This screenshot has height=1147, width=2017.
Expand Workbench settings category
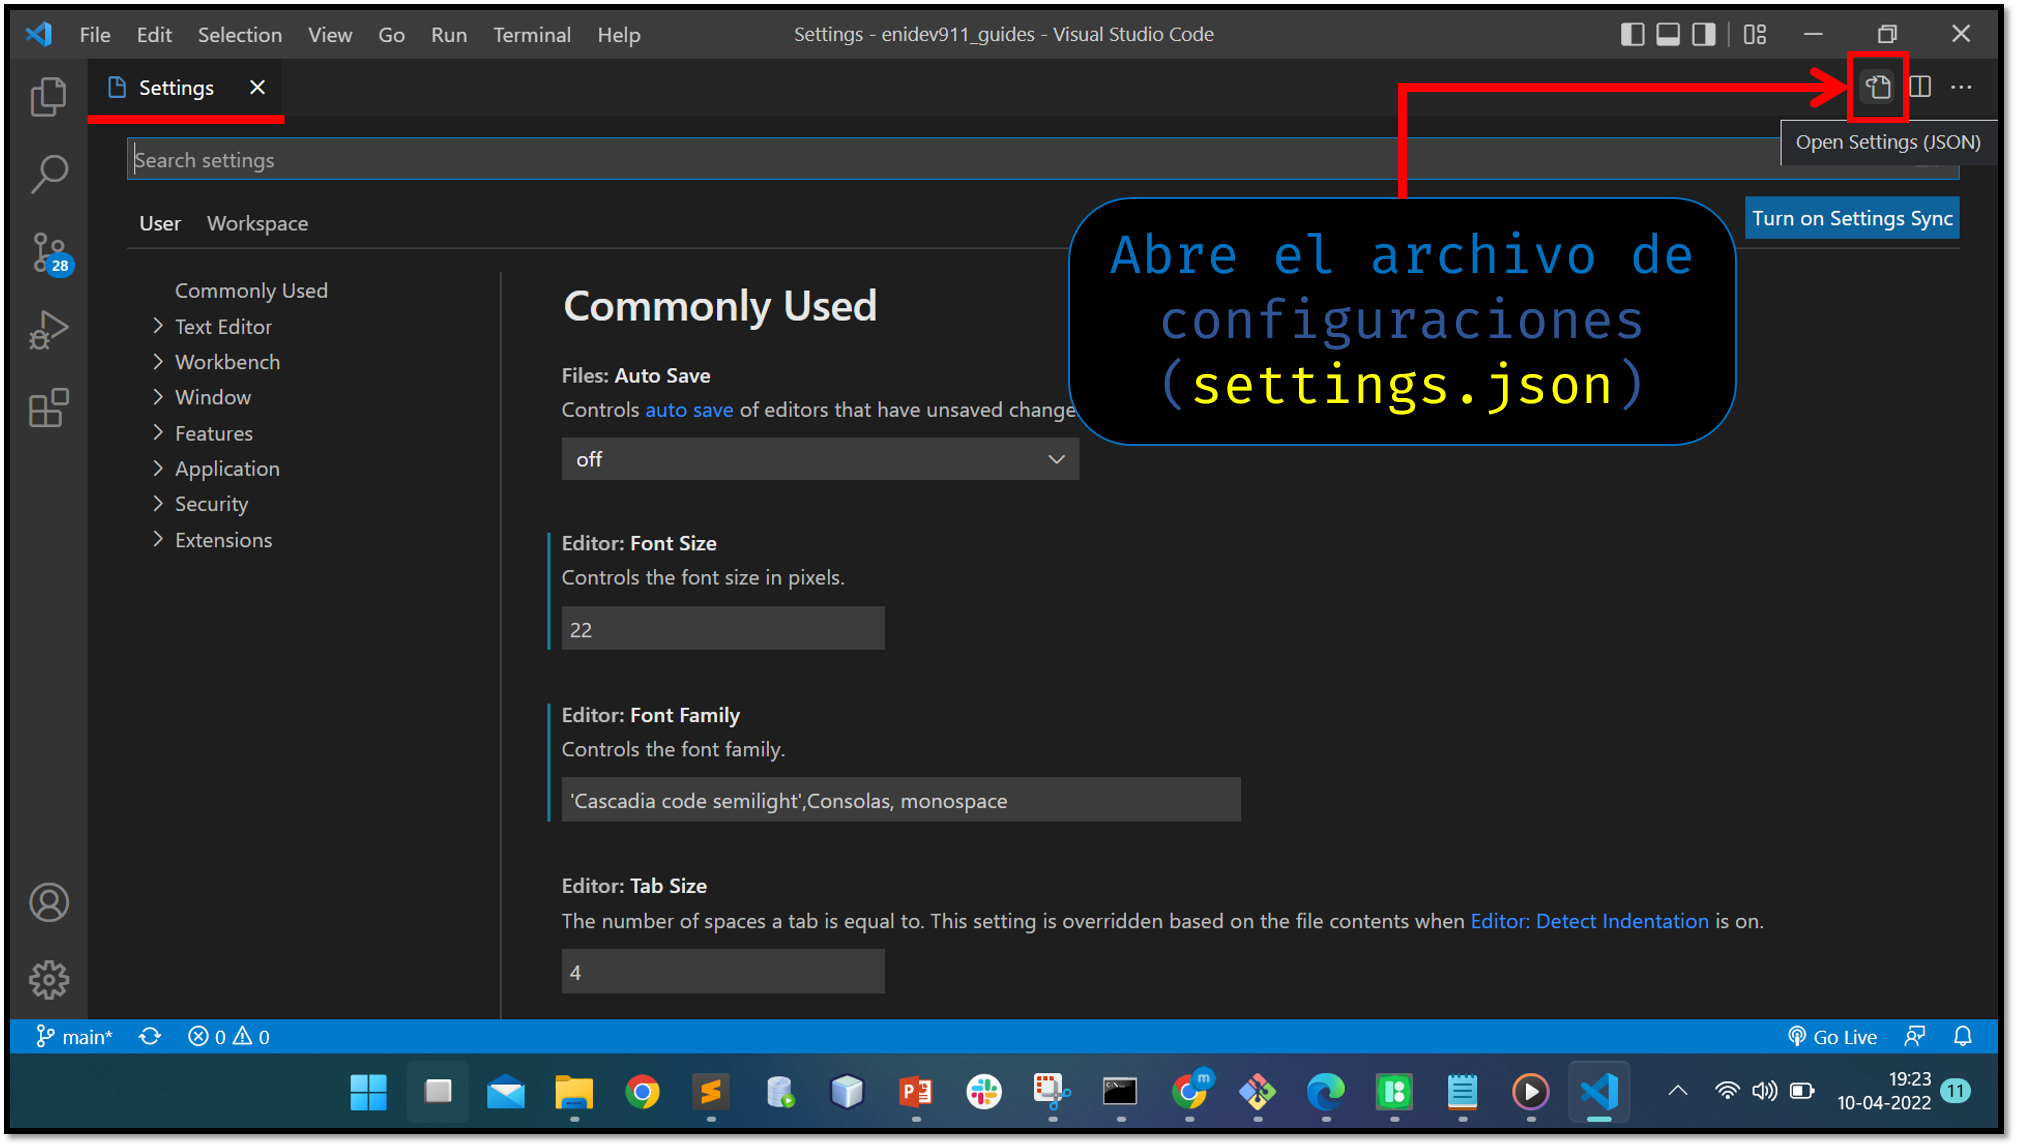227,362
